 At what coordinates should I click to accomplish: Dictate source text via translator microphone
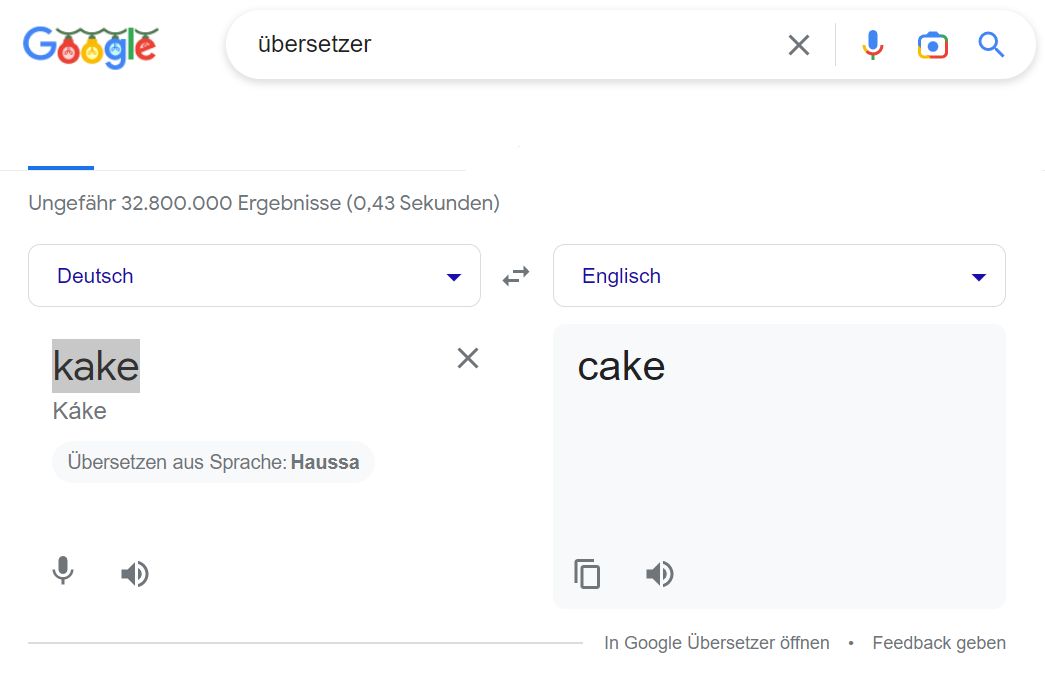point(63,572)
